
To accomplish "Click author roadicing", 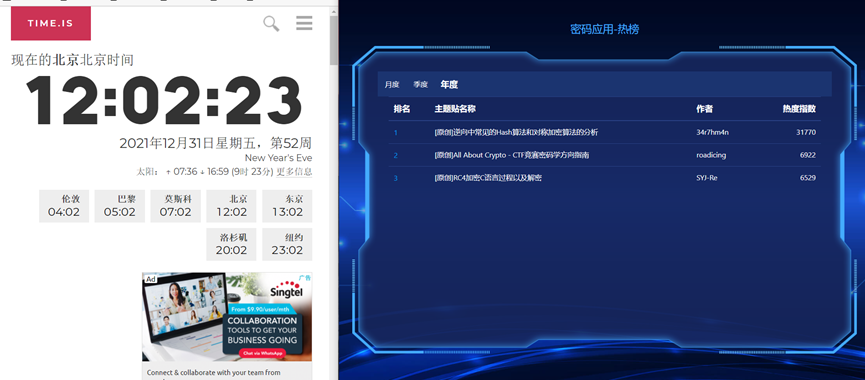I will tap(711, 156).
